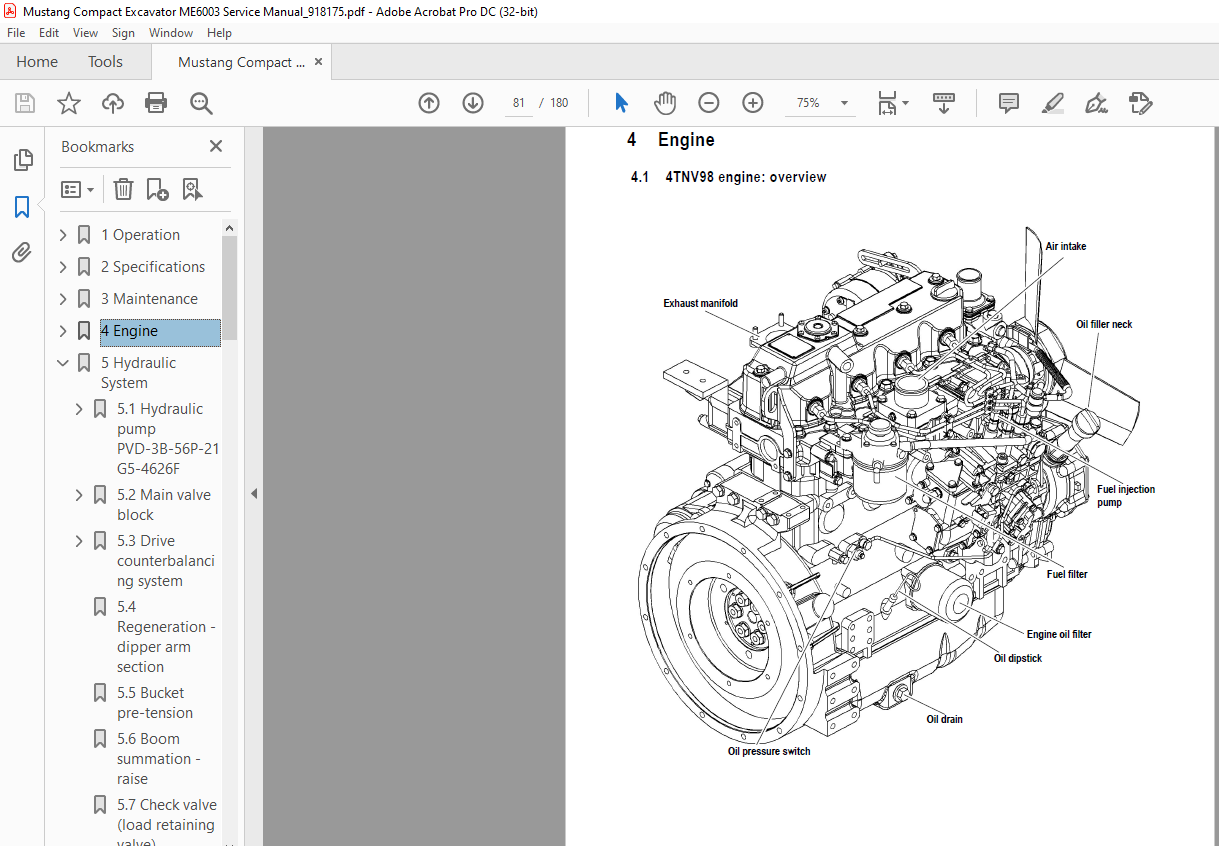Zoom out with the minus icon
The image size is (1219, 846).
coord(709,103)
